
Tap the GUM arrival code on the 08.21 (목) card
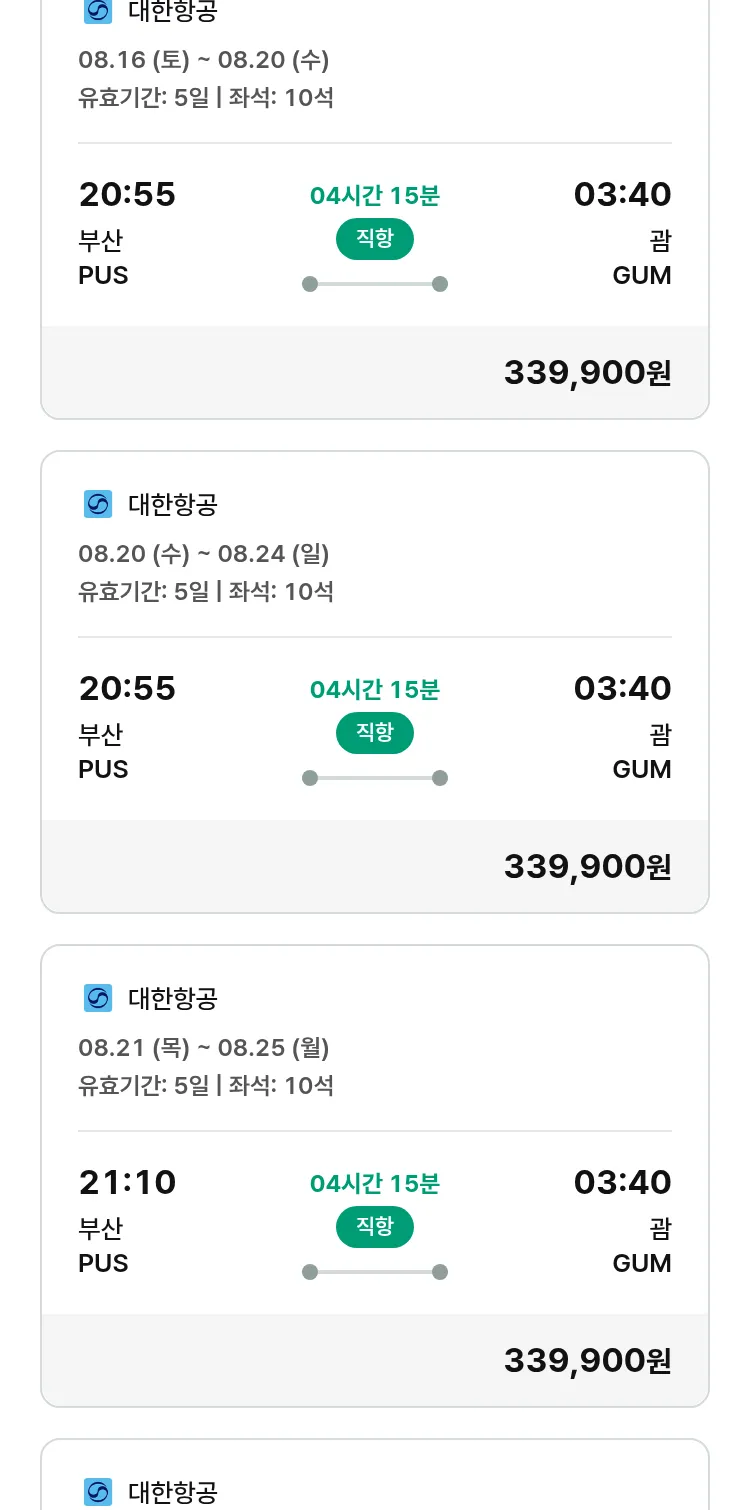pyautogui.click(x=641, y=1263)
